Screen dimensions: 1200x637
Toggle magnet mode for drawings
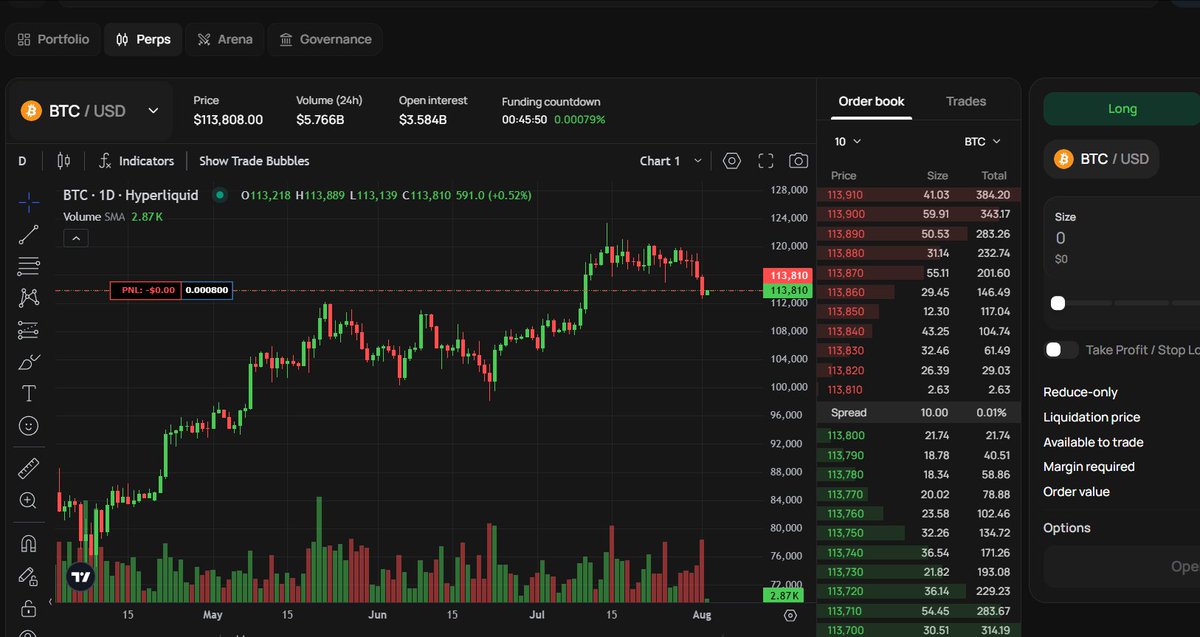(29, 544)
